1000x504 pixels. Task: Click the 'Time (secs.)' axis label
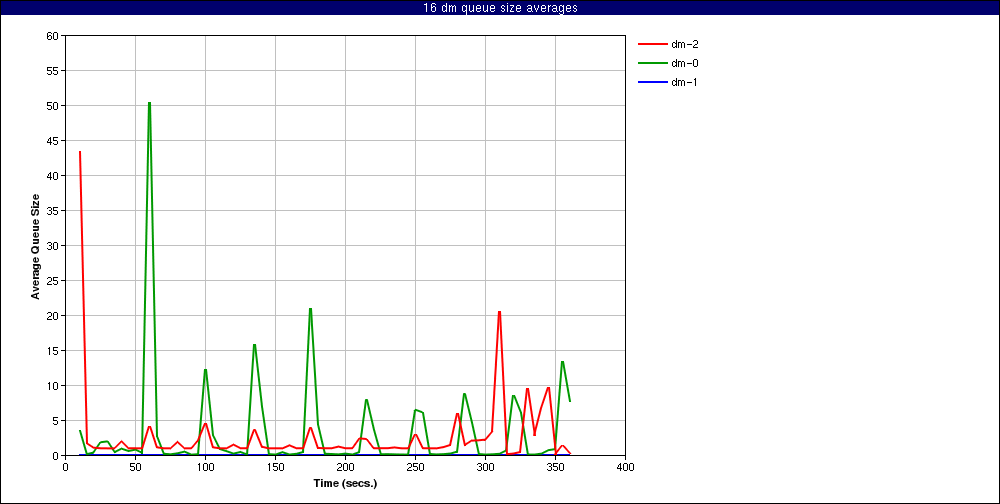pos(345,484)
